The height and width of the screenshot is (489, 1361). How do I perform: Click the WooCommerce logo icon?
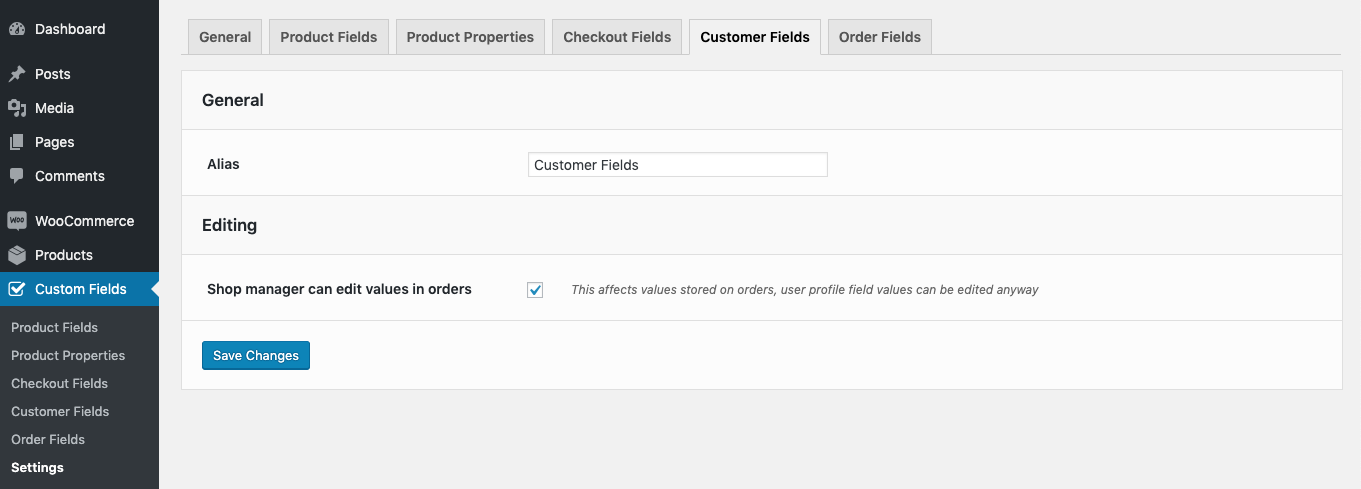tap(16, 221)
